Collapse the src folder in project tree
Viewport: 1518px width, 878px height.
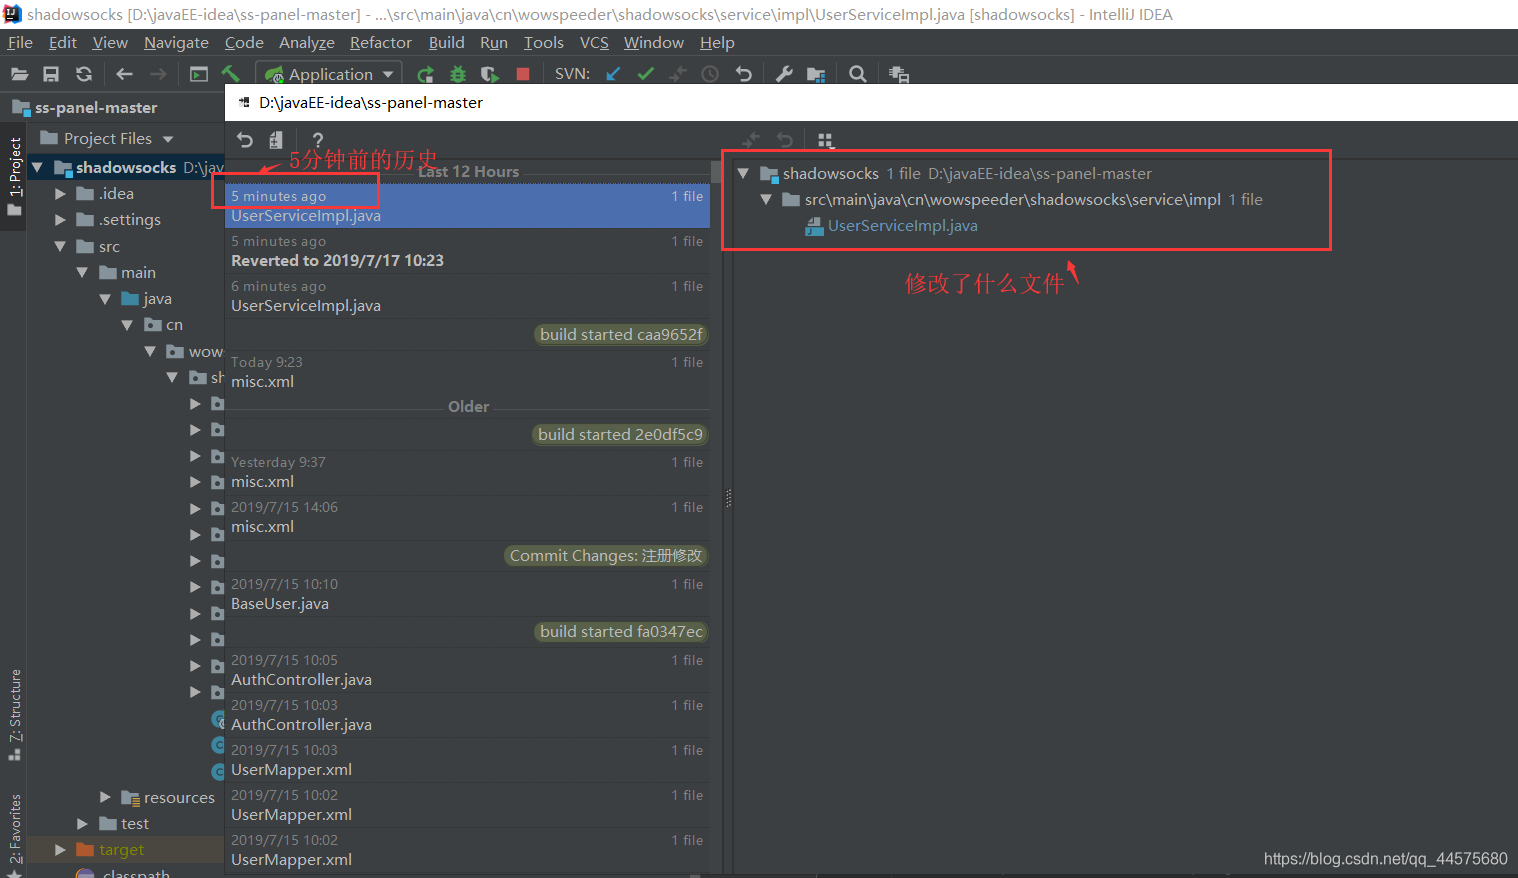(x=60, y=246)
